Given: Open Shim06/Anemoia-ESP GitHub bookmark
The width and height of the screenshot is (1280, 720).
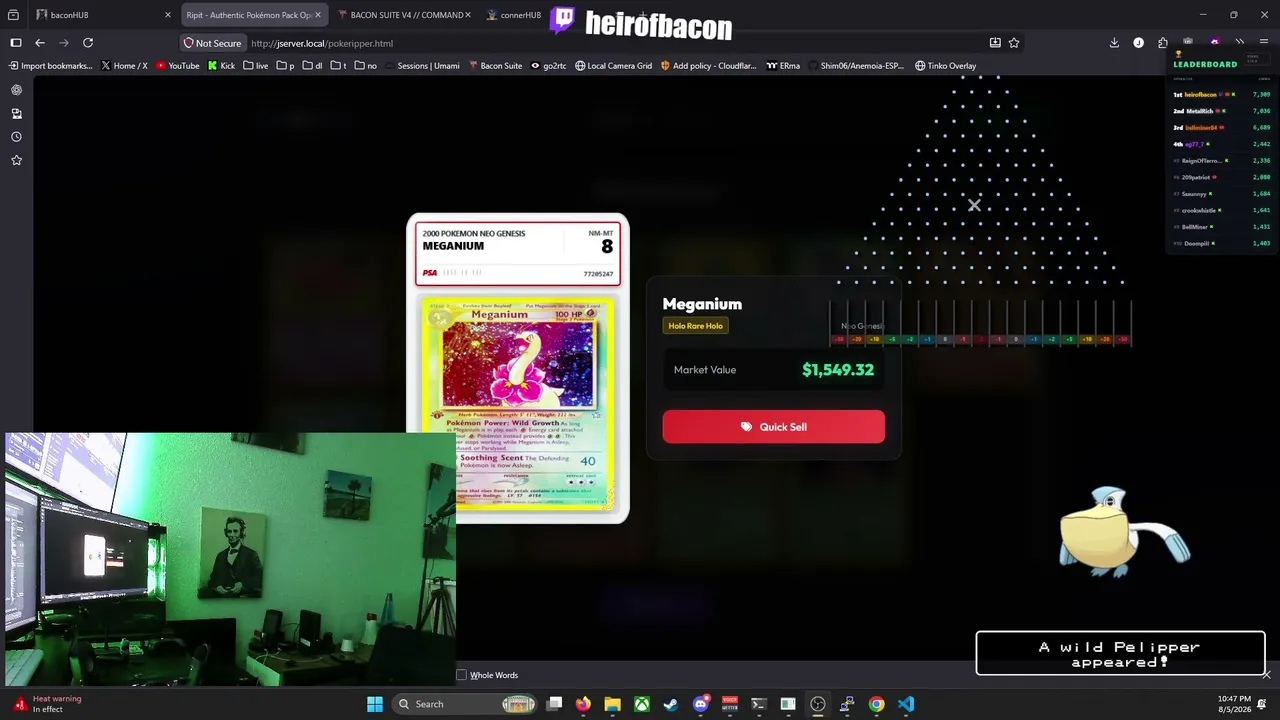Looking at the screenshot, I should coord(856,66).
